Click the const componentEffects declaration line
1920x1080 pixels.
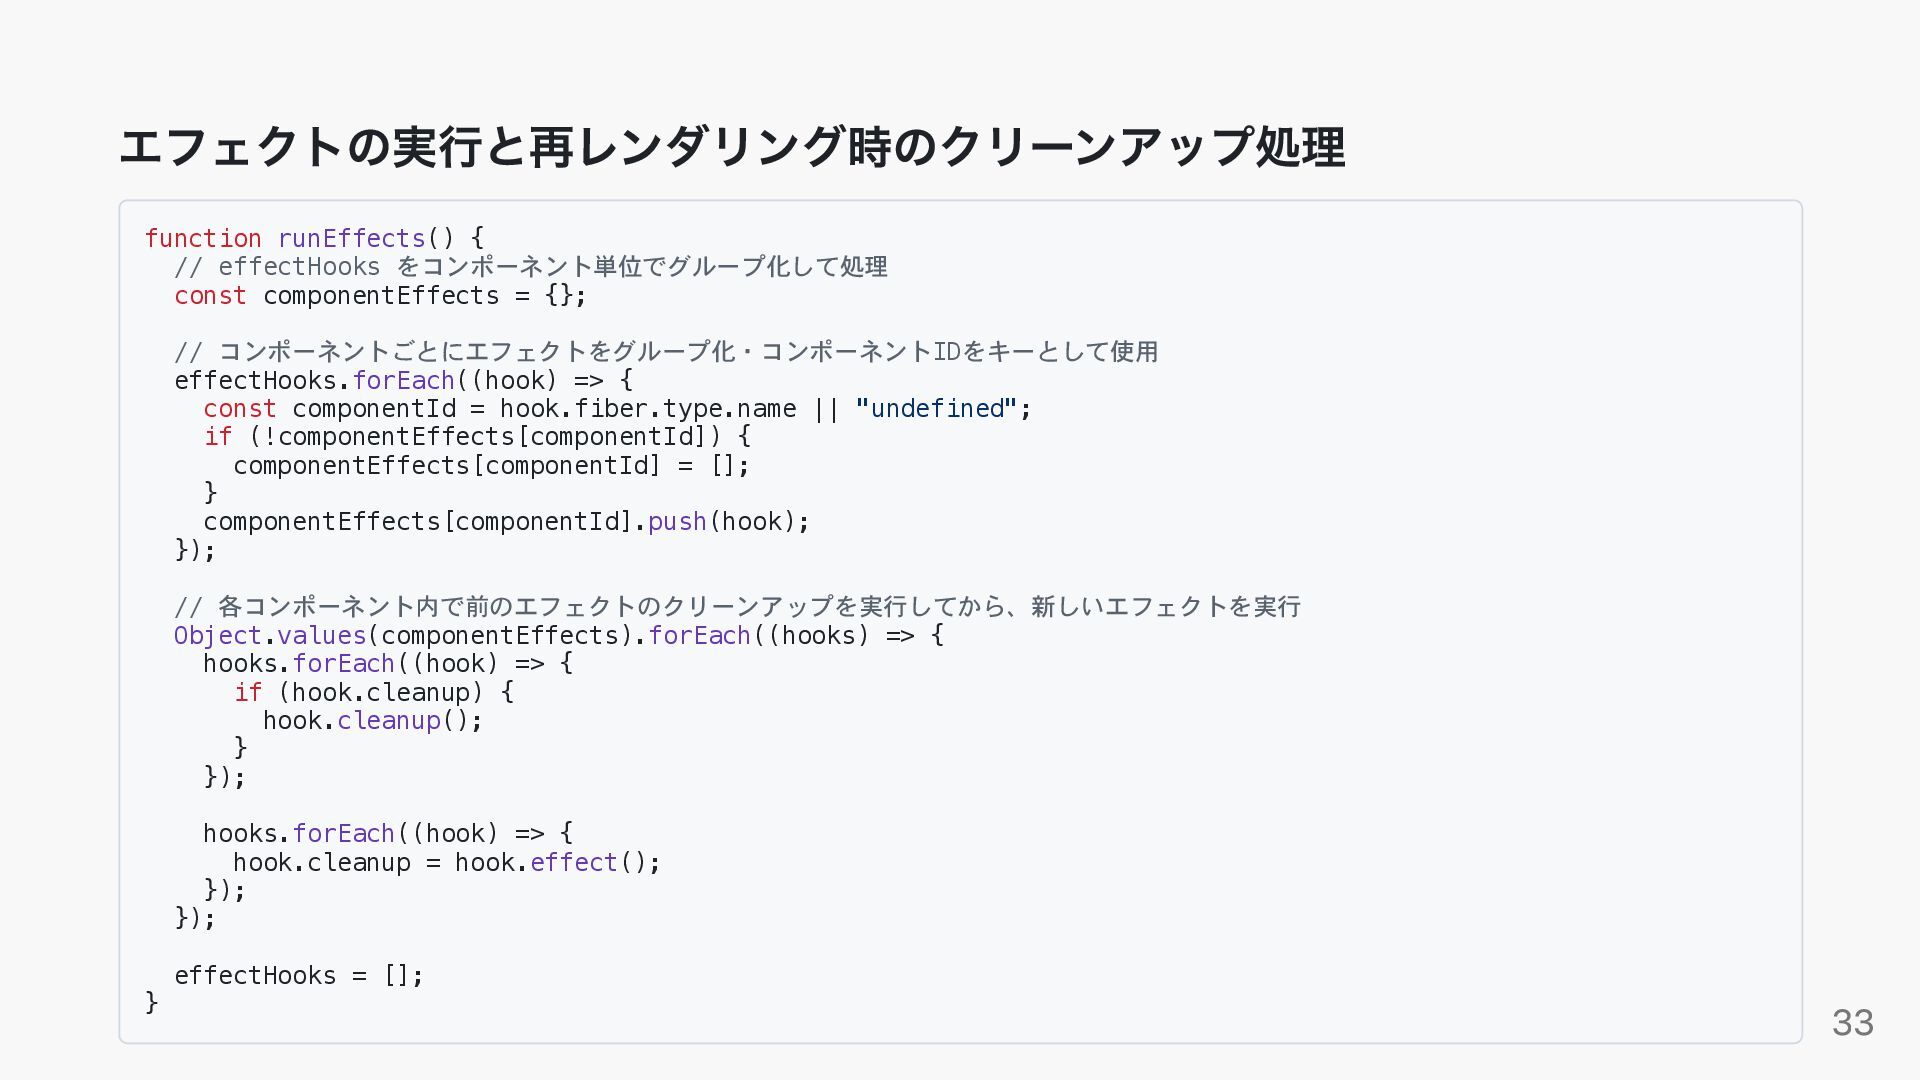pyautogui.click(x=380, y=296)
